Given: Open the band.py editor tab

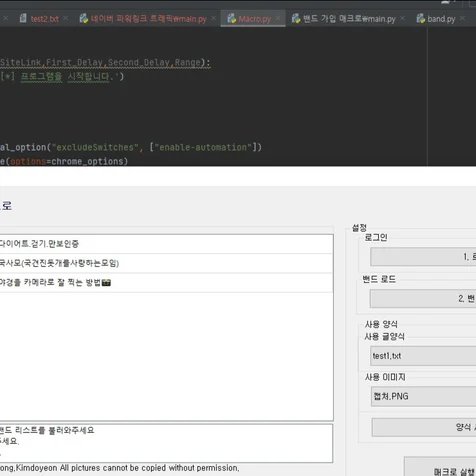Looking at the screenshot, I should [x=441, y=19].
